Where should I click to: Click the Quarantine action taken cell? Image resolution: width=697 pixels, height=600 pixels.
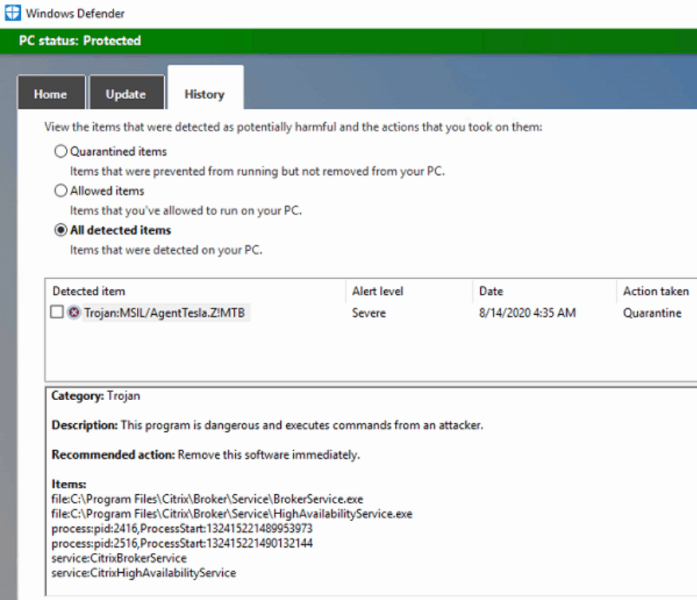(x=652, y=313)
